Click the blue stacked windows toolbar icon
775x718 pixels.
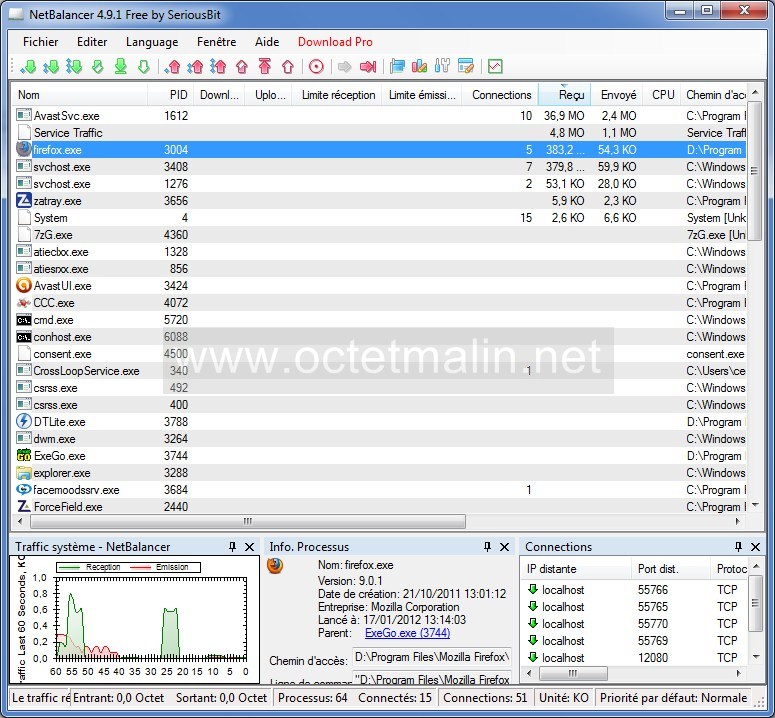(397, 66)
